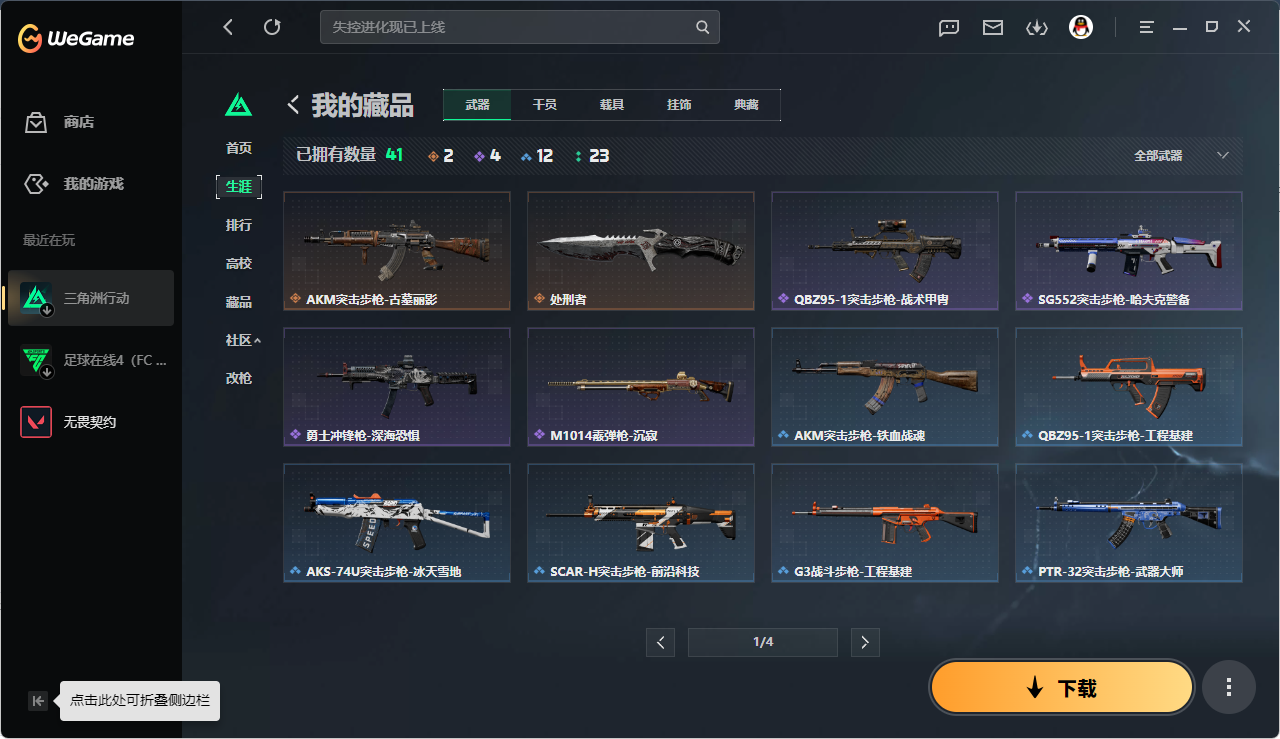Screen dimensions: 1280x739
Task: Open the three-dot more options button
Action: click(x=1229, y=687)
